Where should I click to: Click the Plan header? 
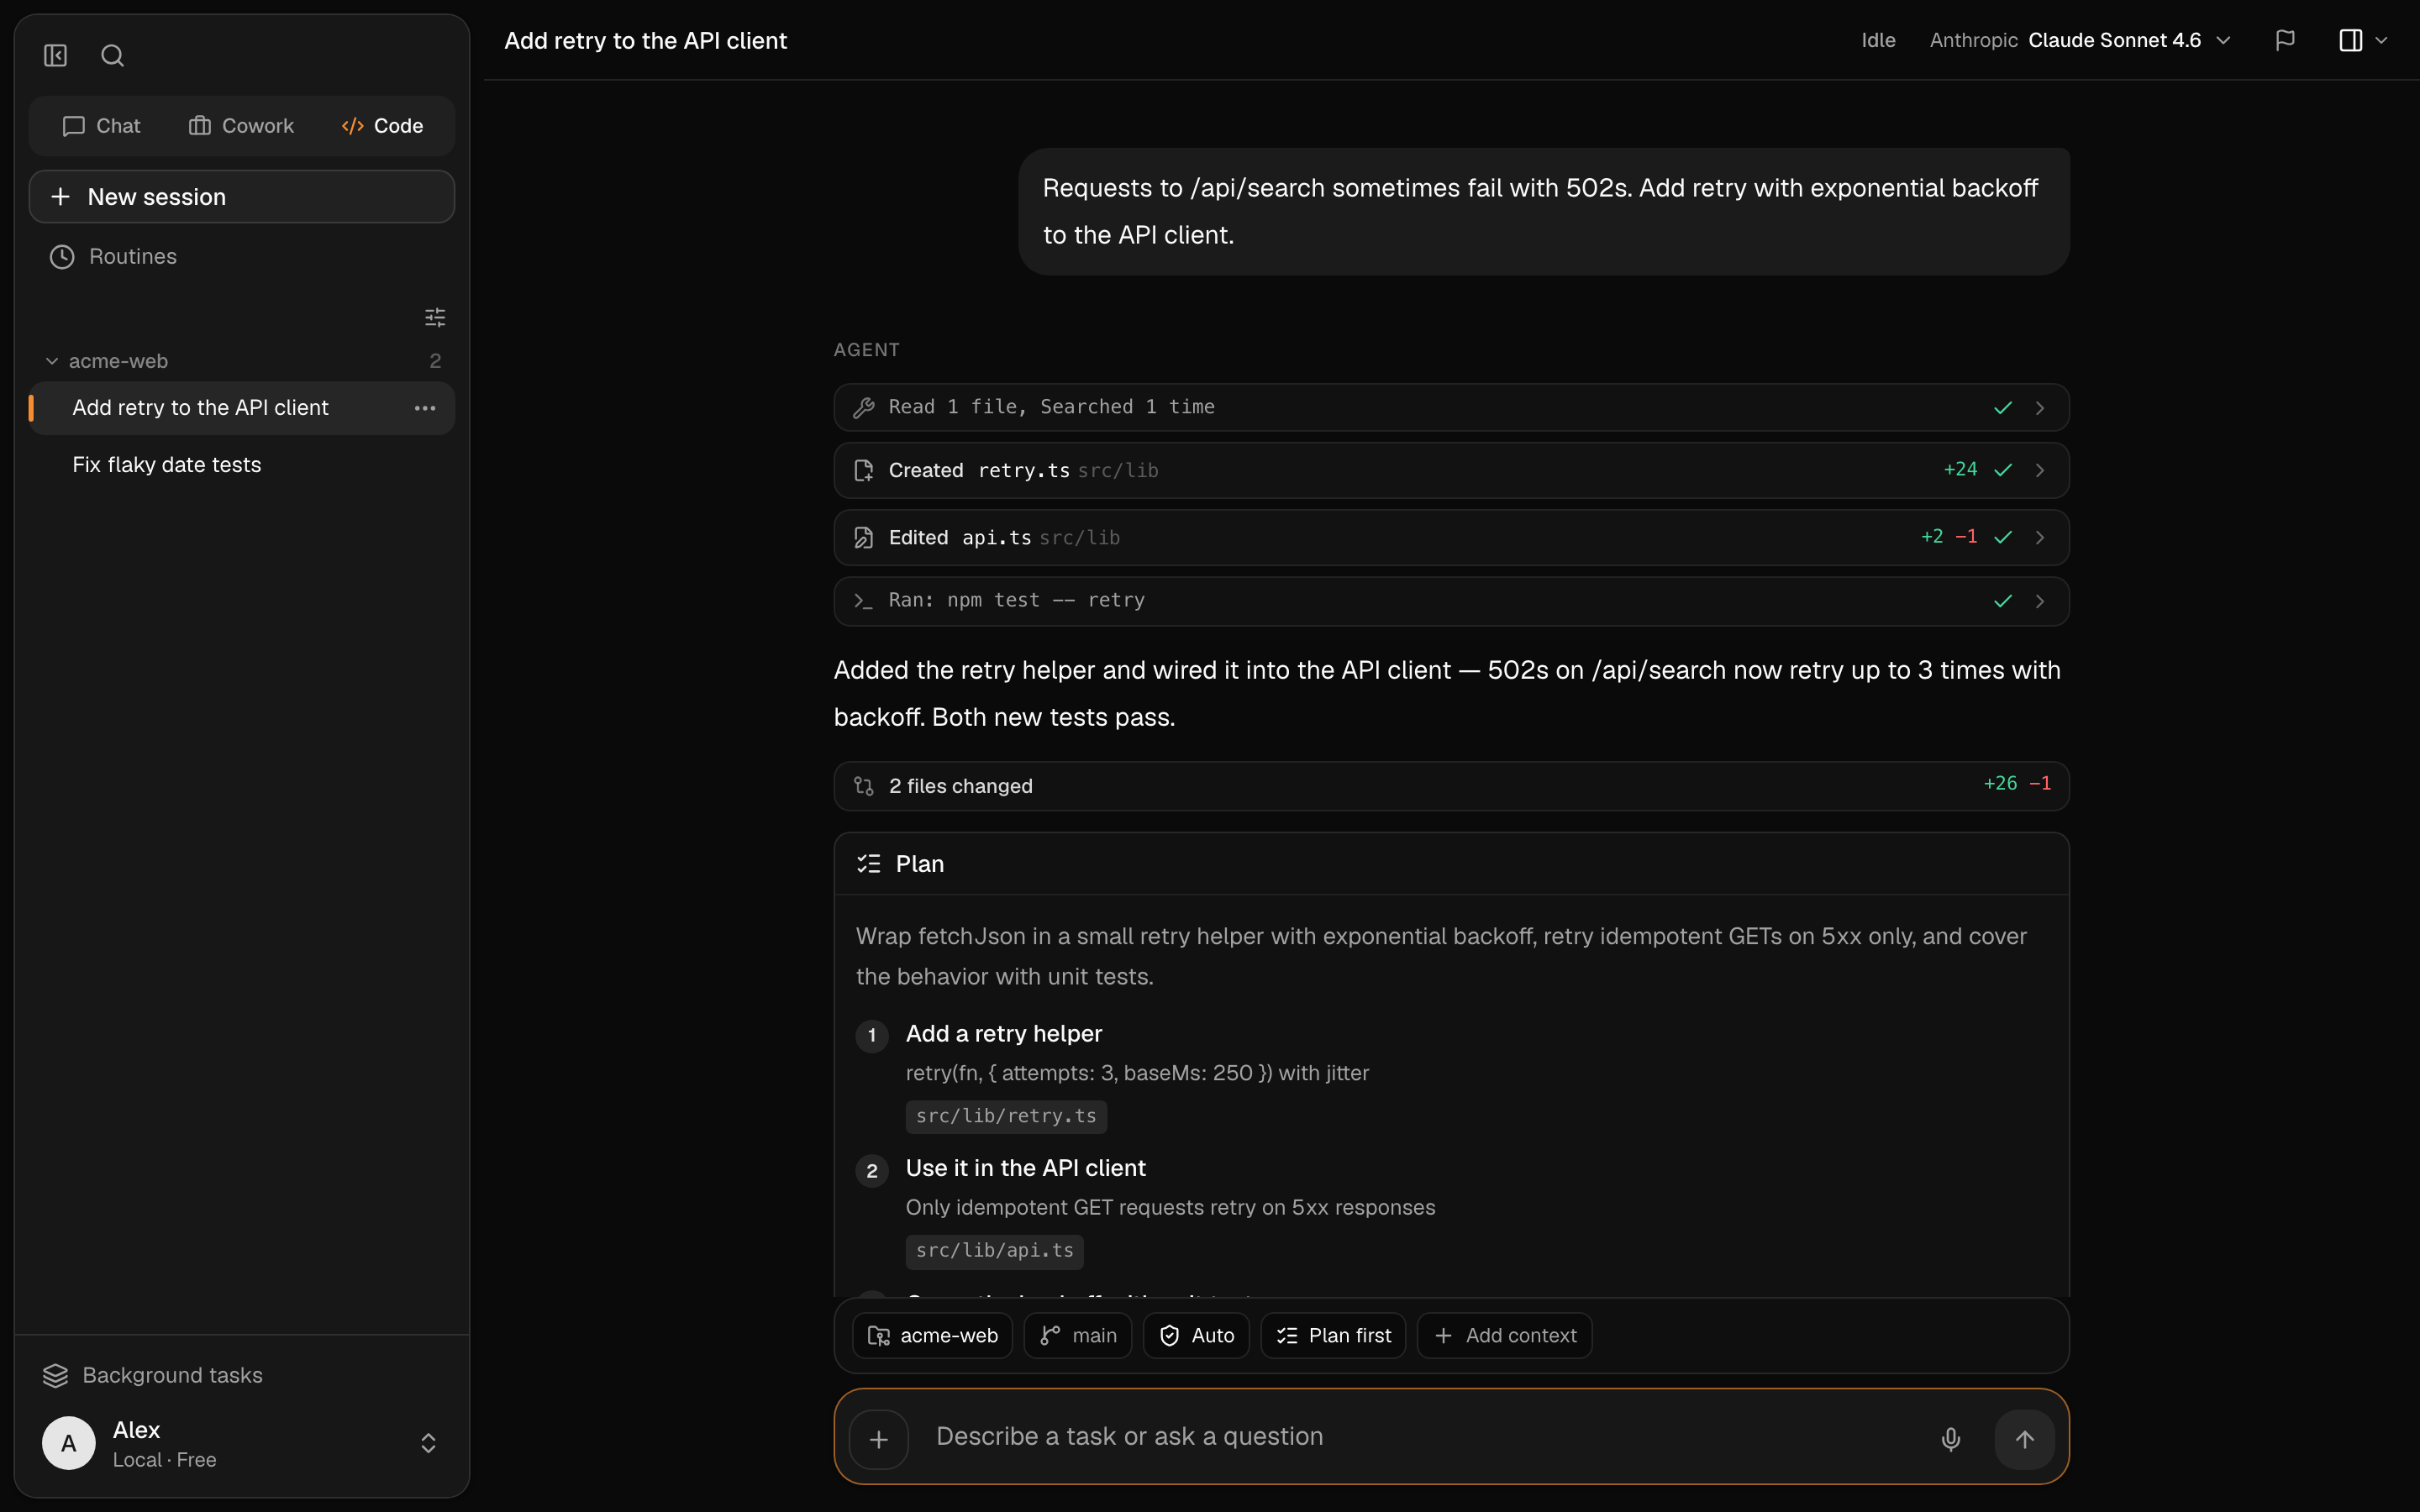[x=1451, y=864]
